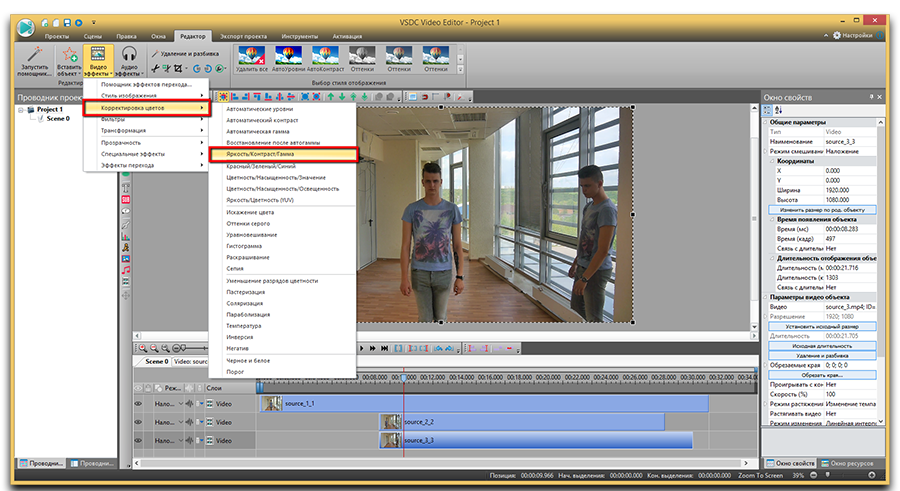
Task: Click the scissors cut icon in the ribbon
Action: point(155,69)
